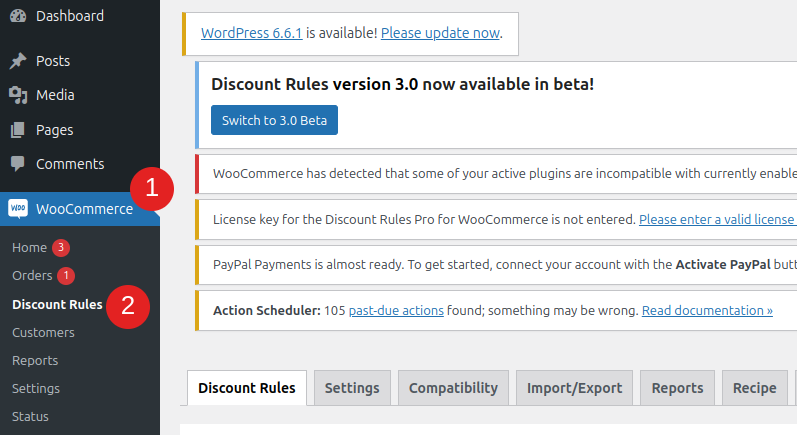This screenshot has width=797, height=435.
Task: Click the Home notification badge 3
Action: point(60,247)
